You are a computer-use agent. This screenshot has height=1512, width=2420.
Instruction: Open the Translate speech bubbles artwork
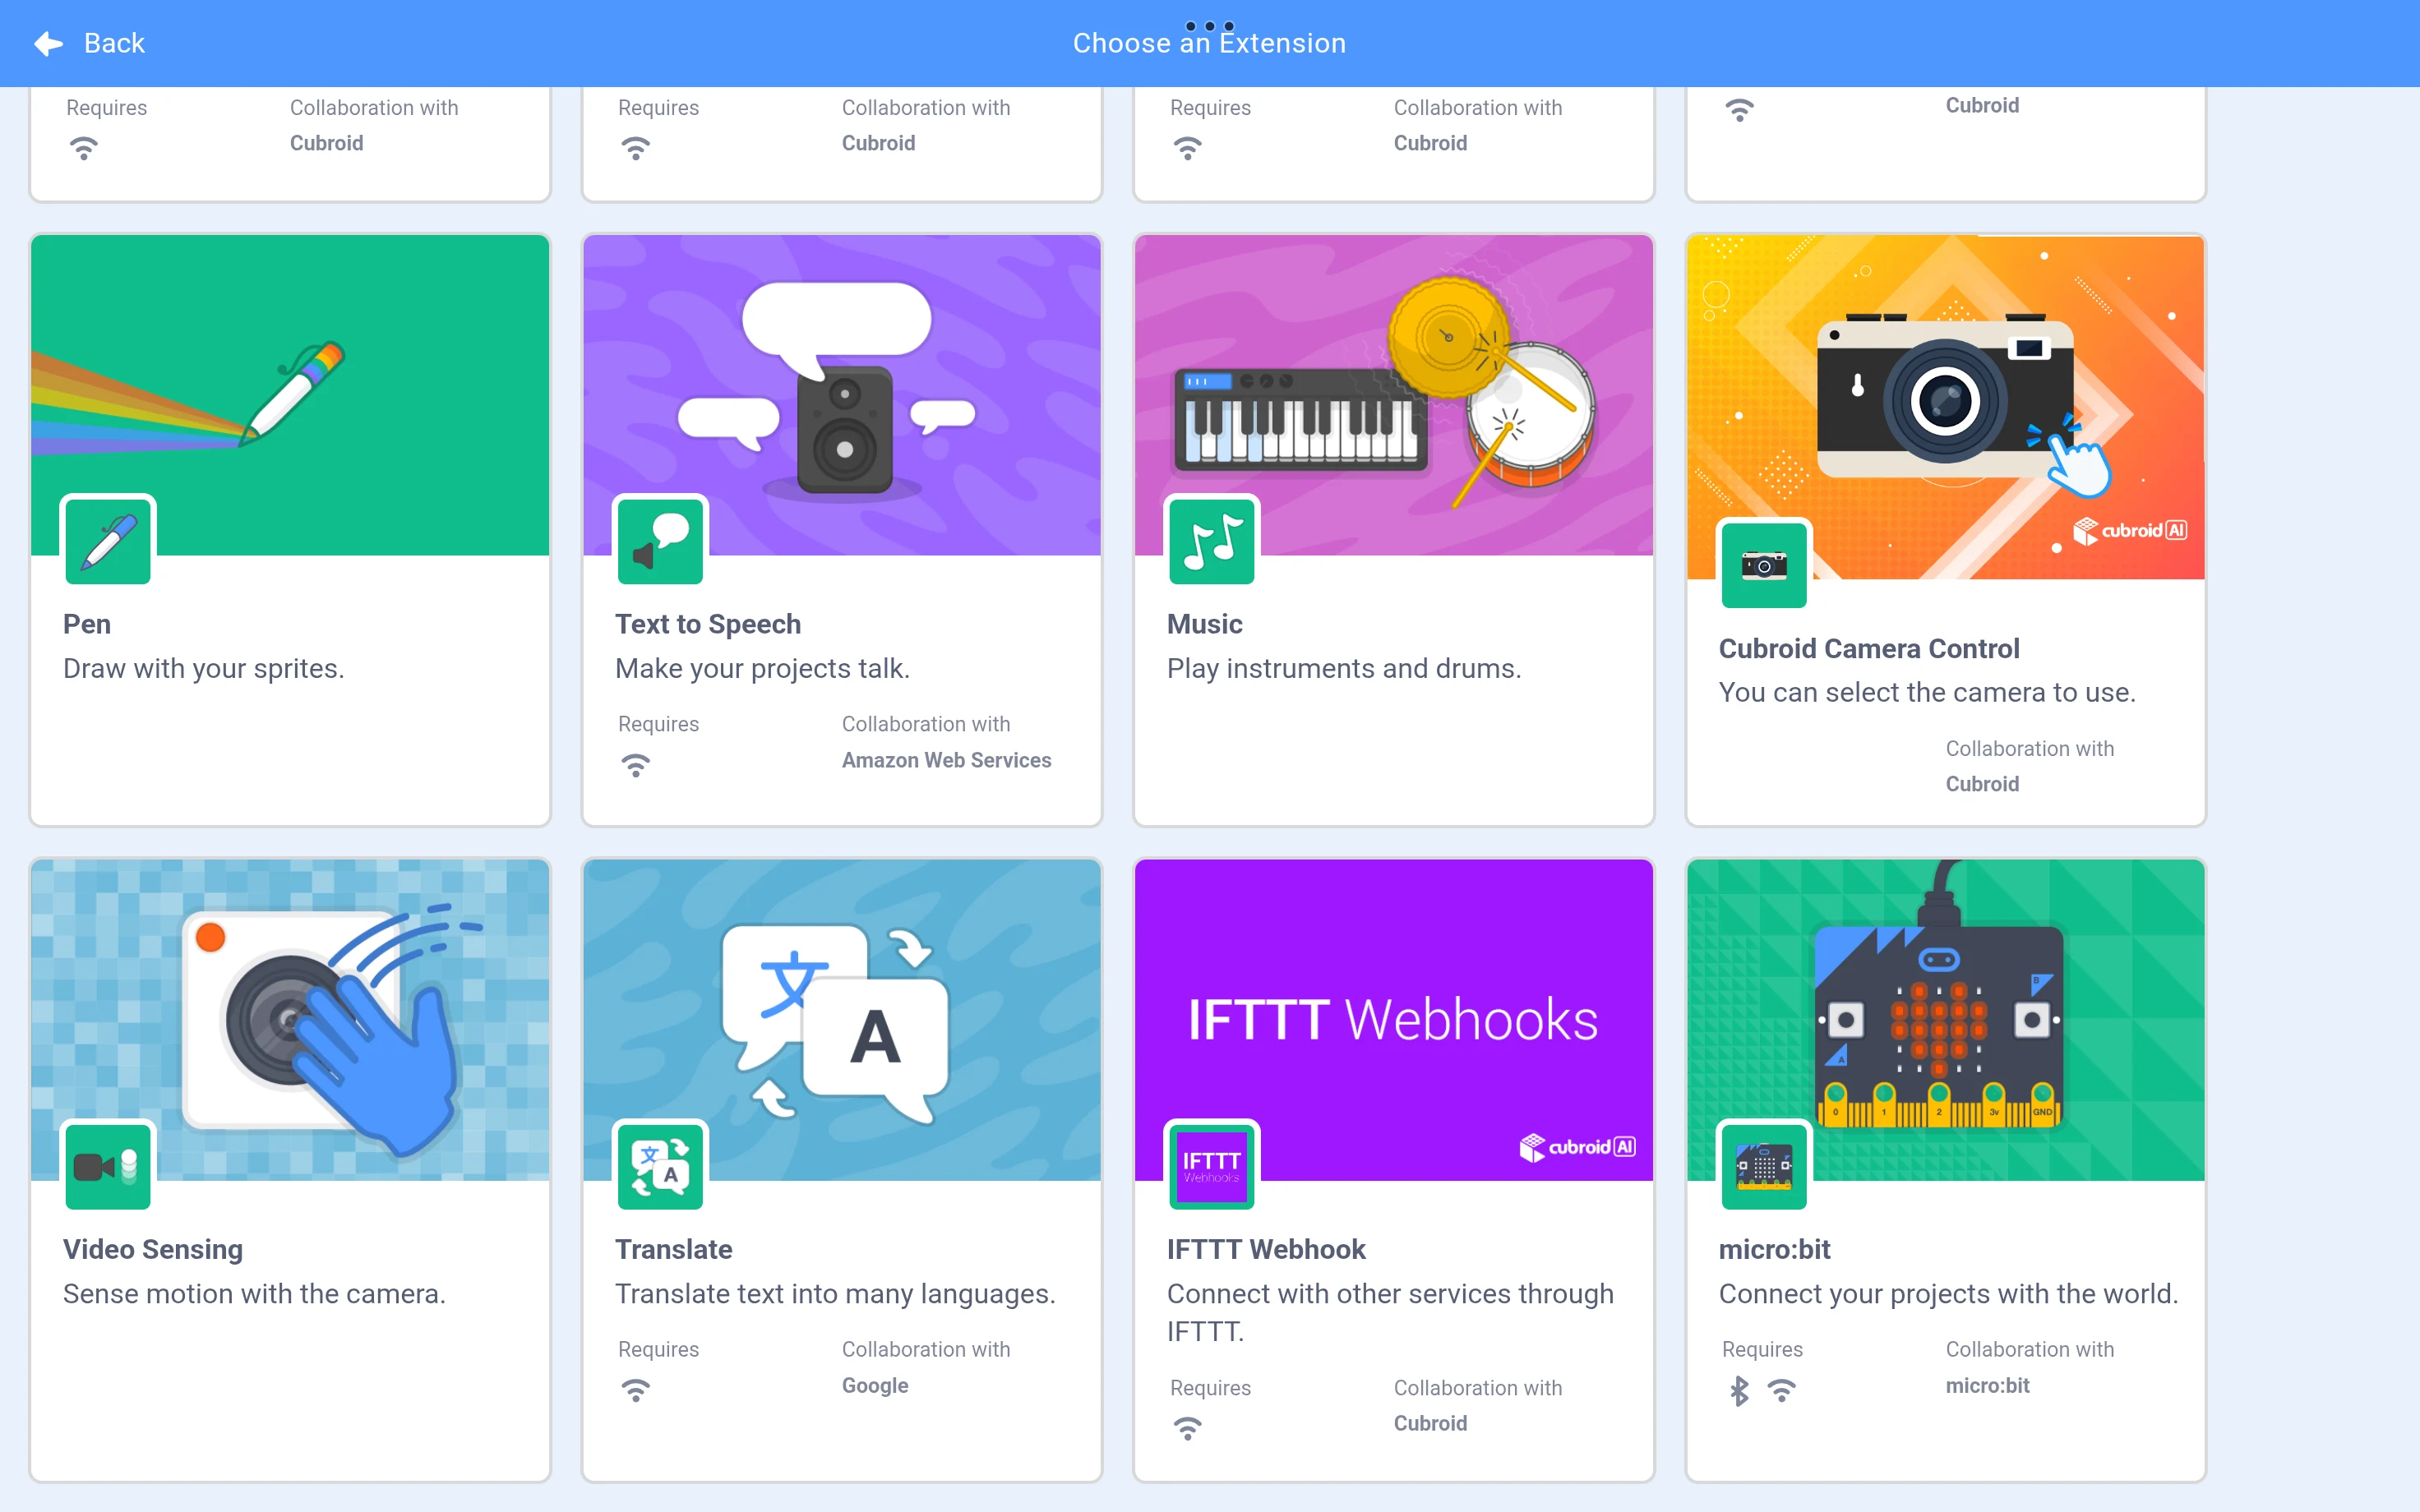(842, 1020)
